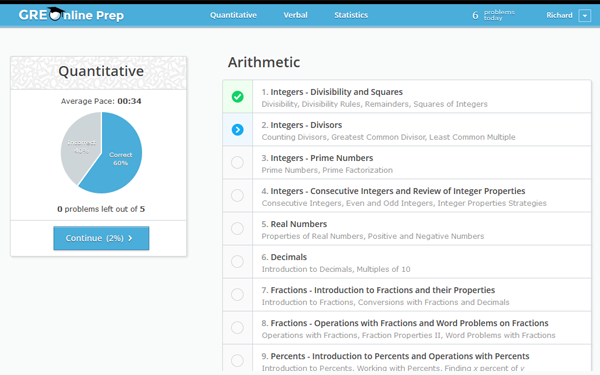Open the Statistics nav menu
600x375 pixels.
point(351,15)
